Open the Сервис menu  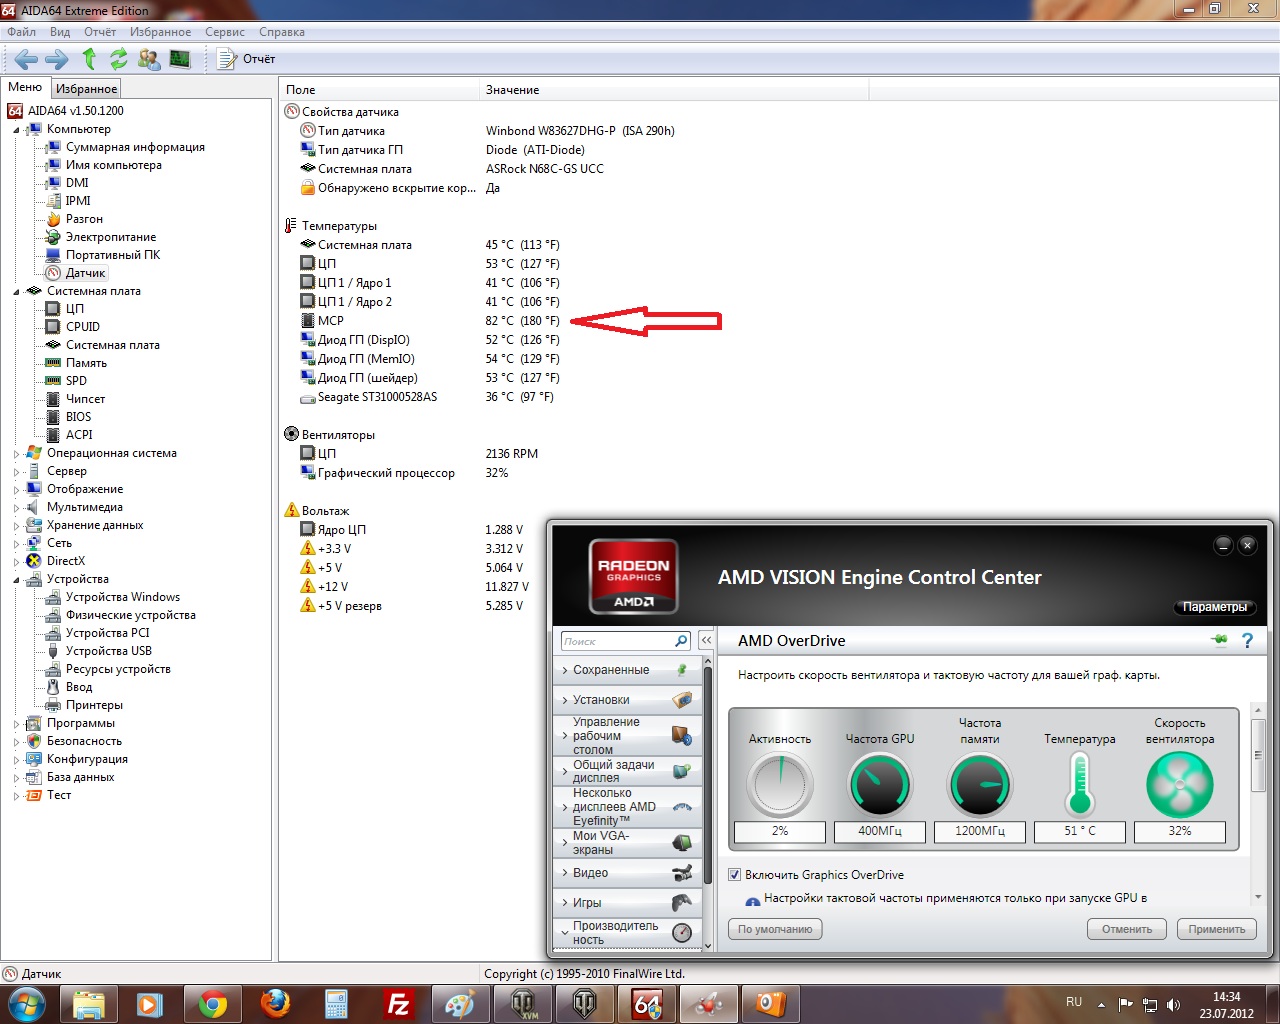click(x=224, y=32)
